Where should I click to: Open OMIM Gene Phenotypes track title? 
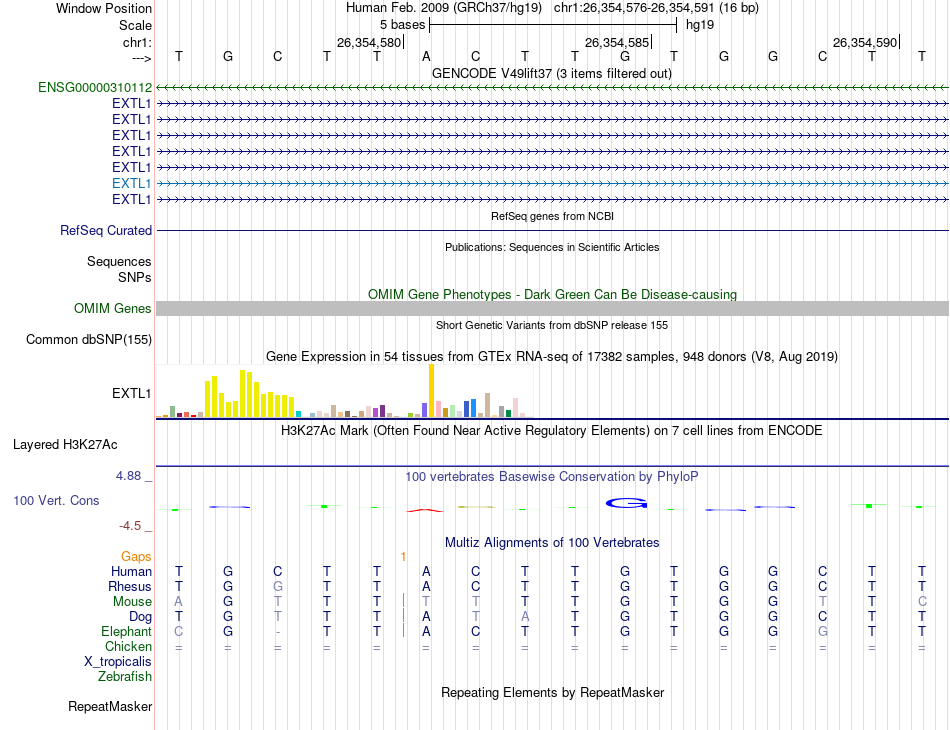pos(552,294)
